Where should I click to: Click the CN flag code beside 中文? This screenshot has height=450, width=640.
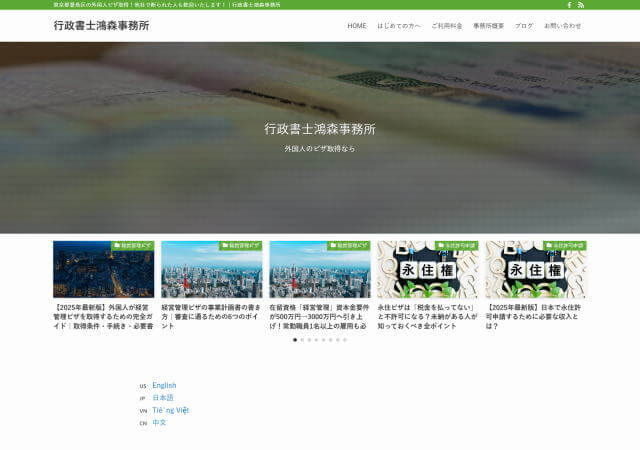143,423
